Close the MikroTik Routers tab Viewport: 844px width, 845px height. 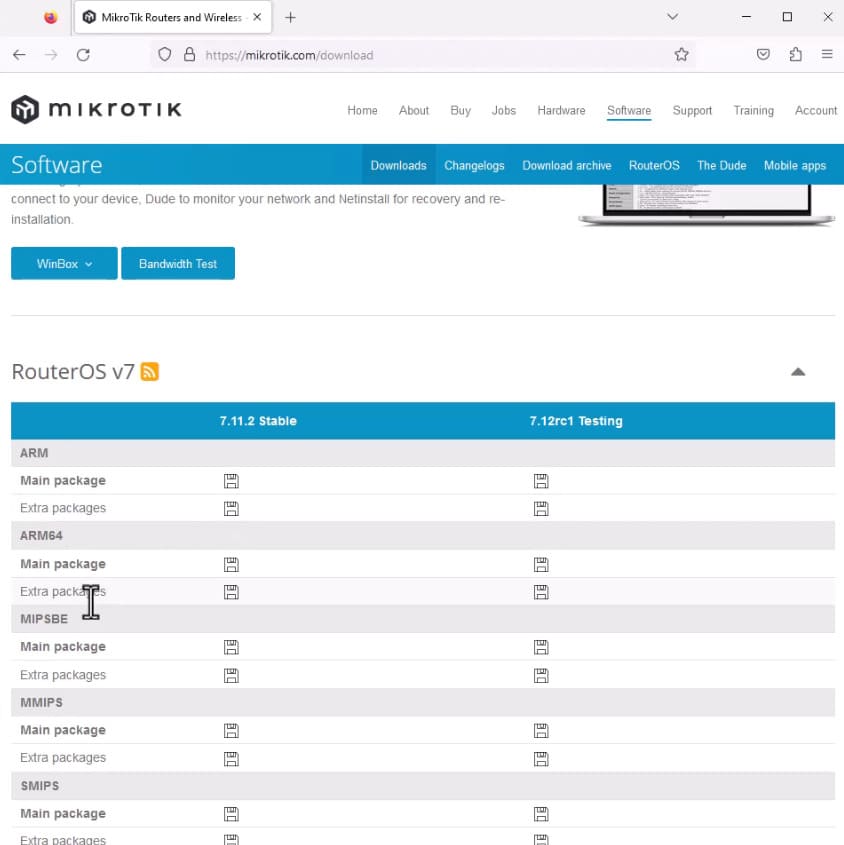pyautogui.click(x=257, y=17)
